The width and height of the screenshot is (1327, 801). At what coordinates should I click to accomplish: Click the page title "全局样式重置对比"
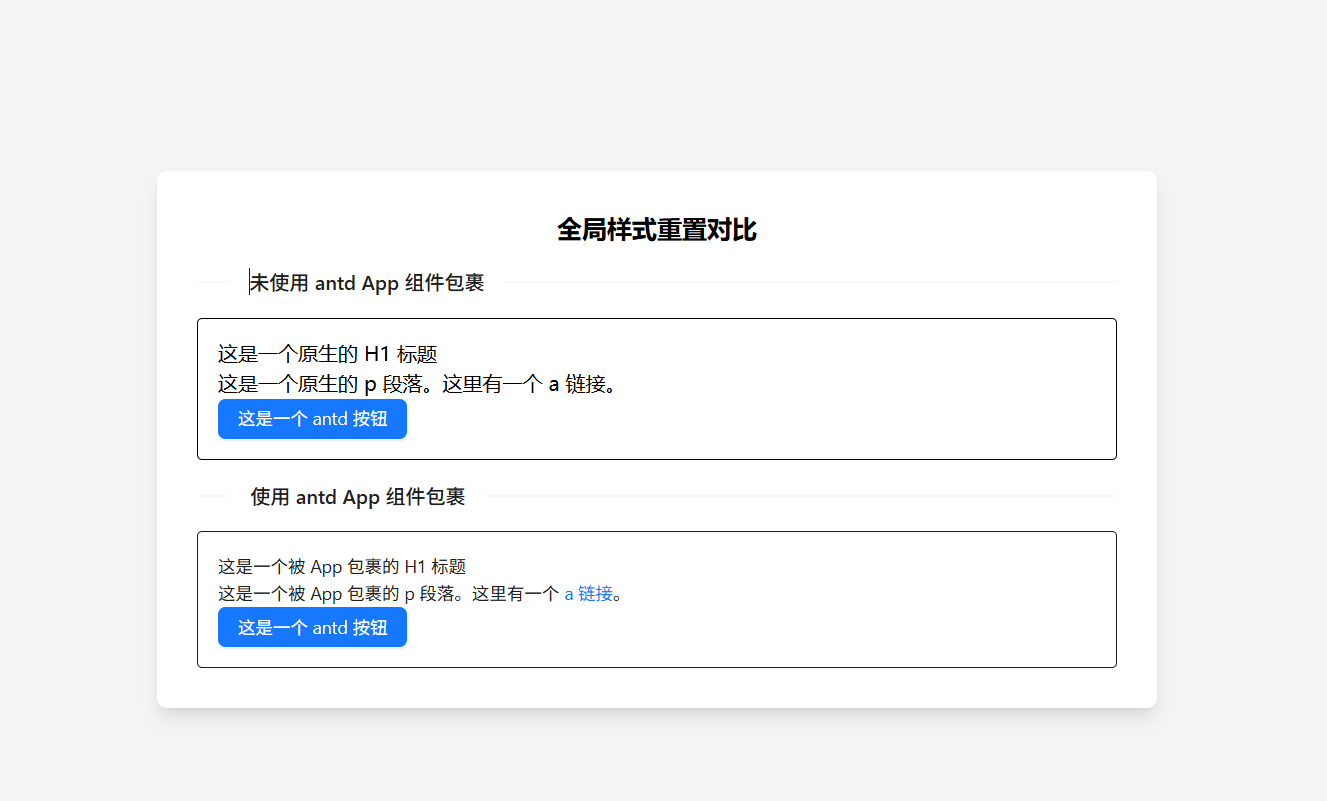point(656,230)
